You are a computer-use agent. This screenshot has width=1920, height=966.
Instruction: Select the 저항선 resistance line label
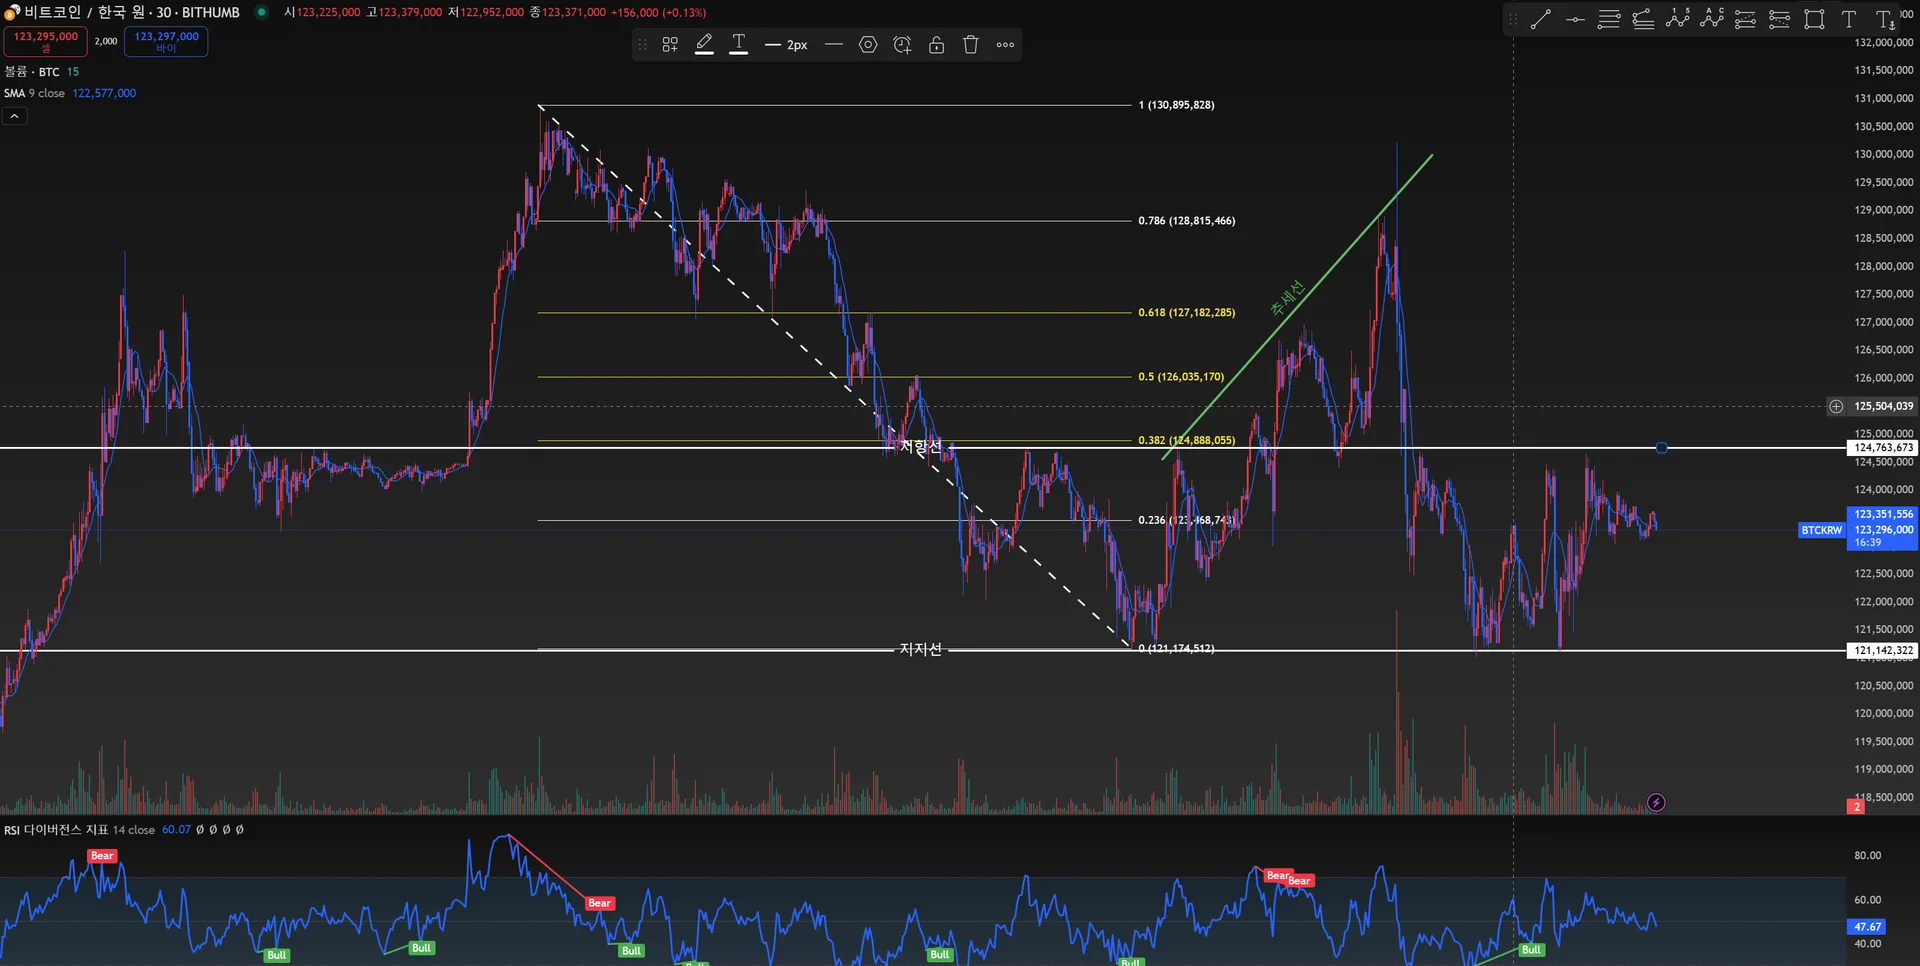(x=920, y=446)
